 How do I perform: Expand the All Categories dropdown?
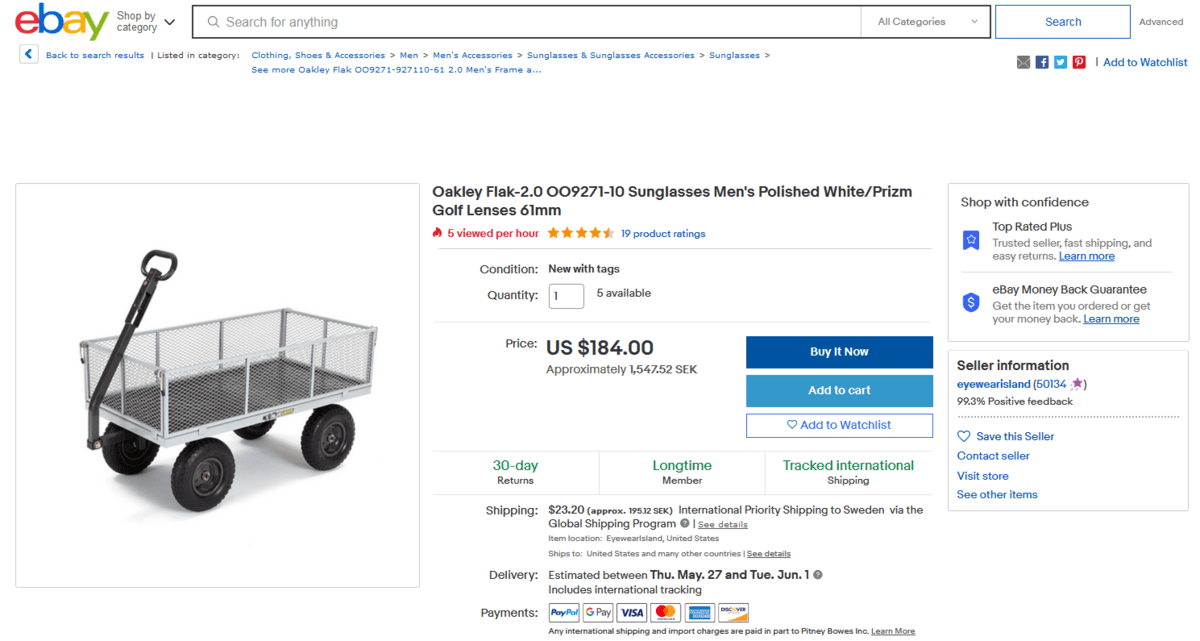tap(927, 22)
